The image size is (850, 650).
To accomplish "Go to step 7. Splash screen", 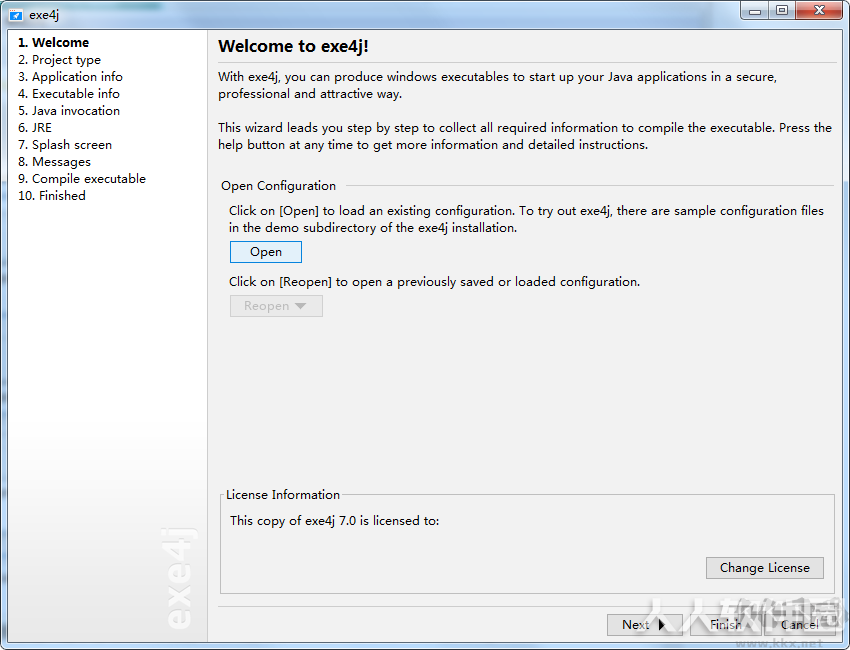I will coord(65,145).
